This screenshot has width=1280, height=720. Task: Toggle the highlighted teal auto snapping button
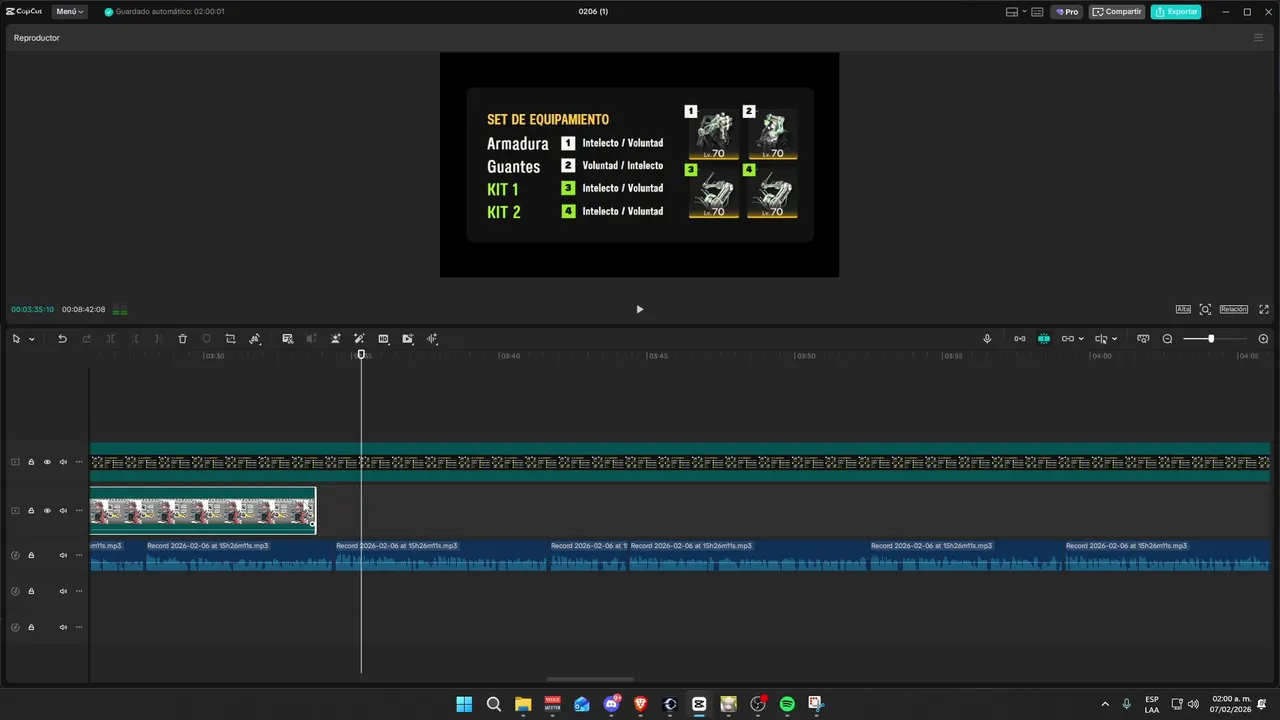(1043, 339)
